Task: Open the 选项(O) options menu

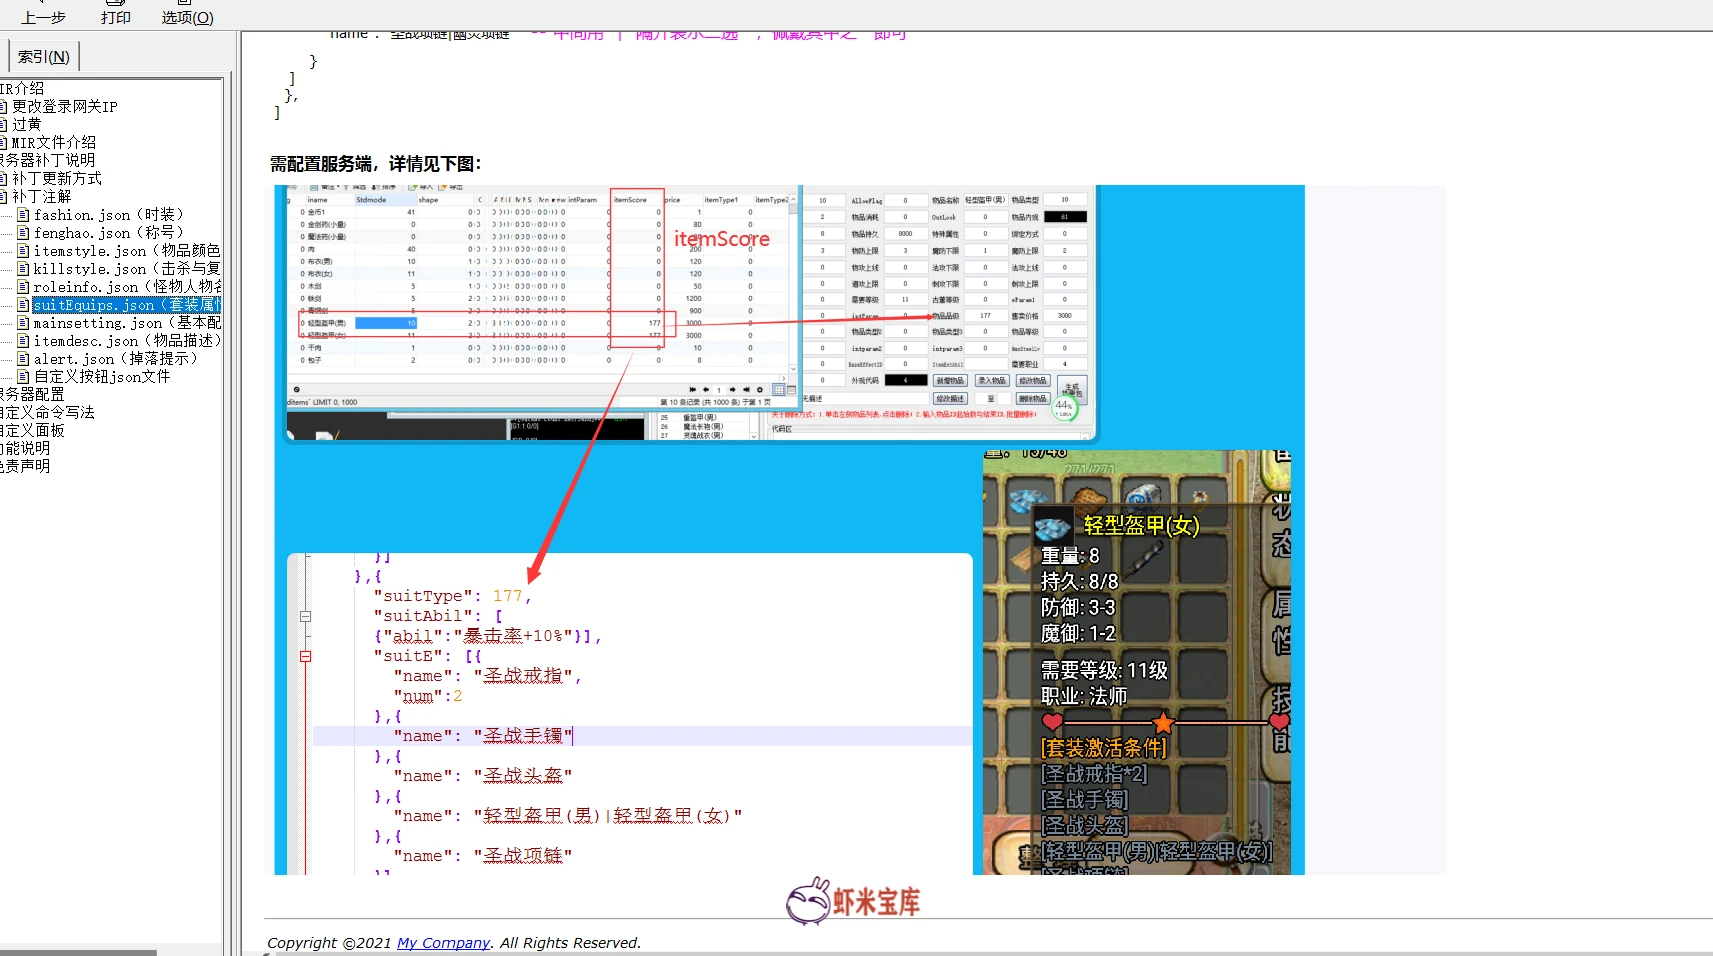Action: (187, 17)
